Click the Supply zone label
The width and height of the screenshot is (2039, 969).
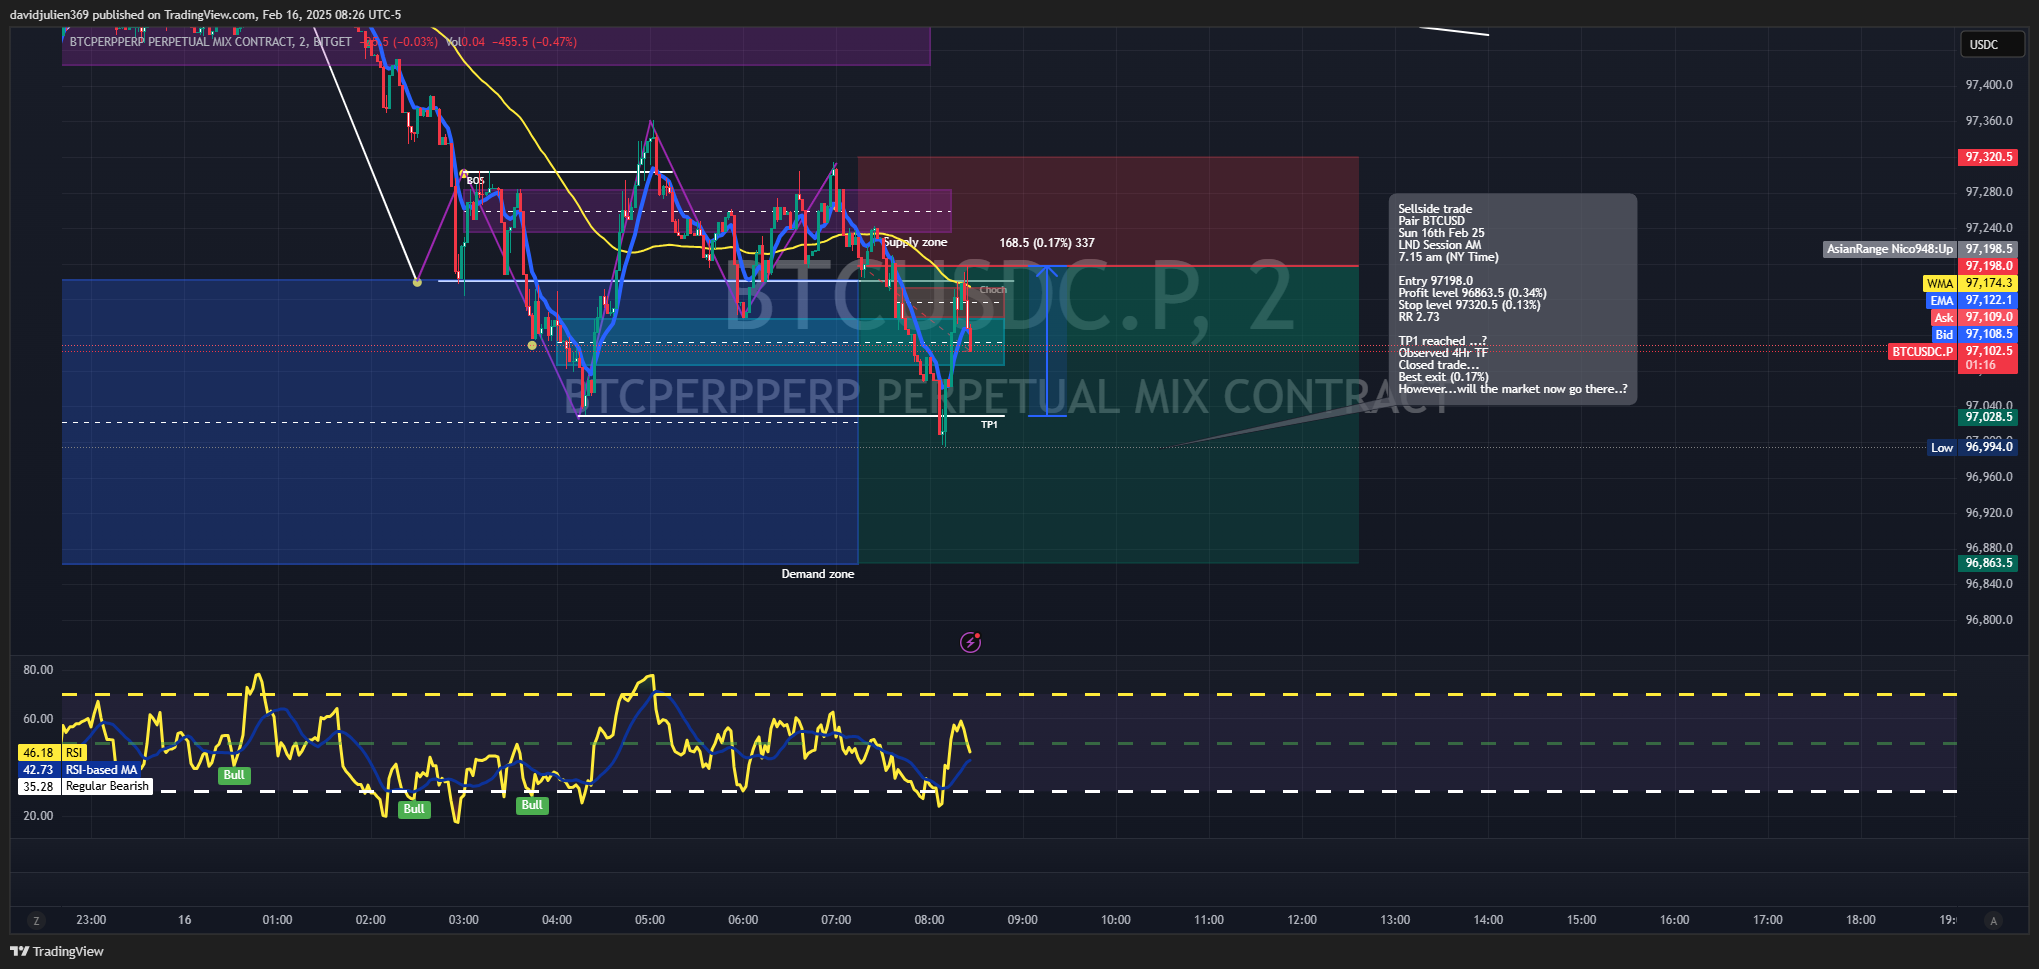[x=915, y=242]
